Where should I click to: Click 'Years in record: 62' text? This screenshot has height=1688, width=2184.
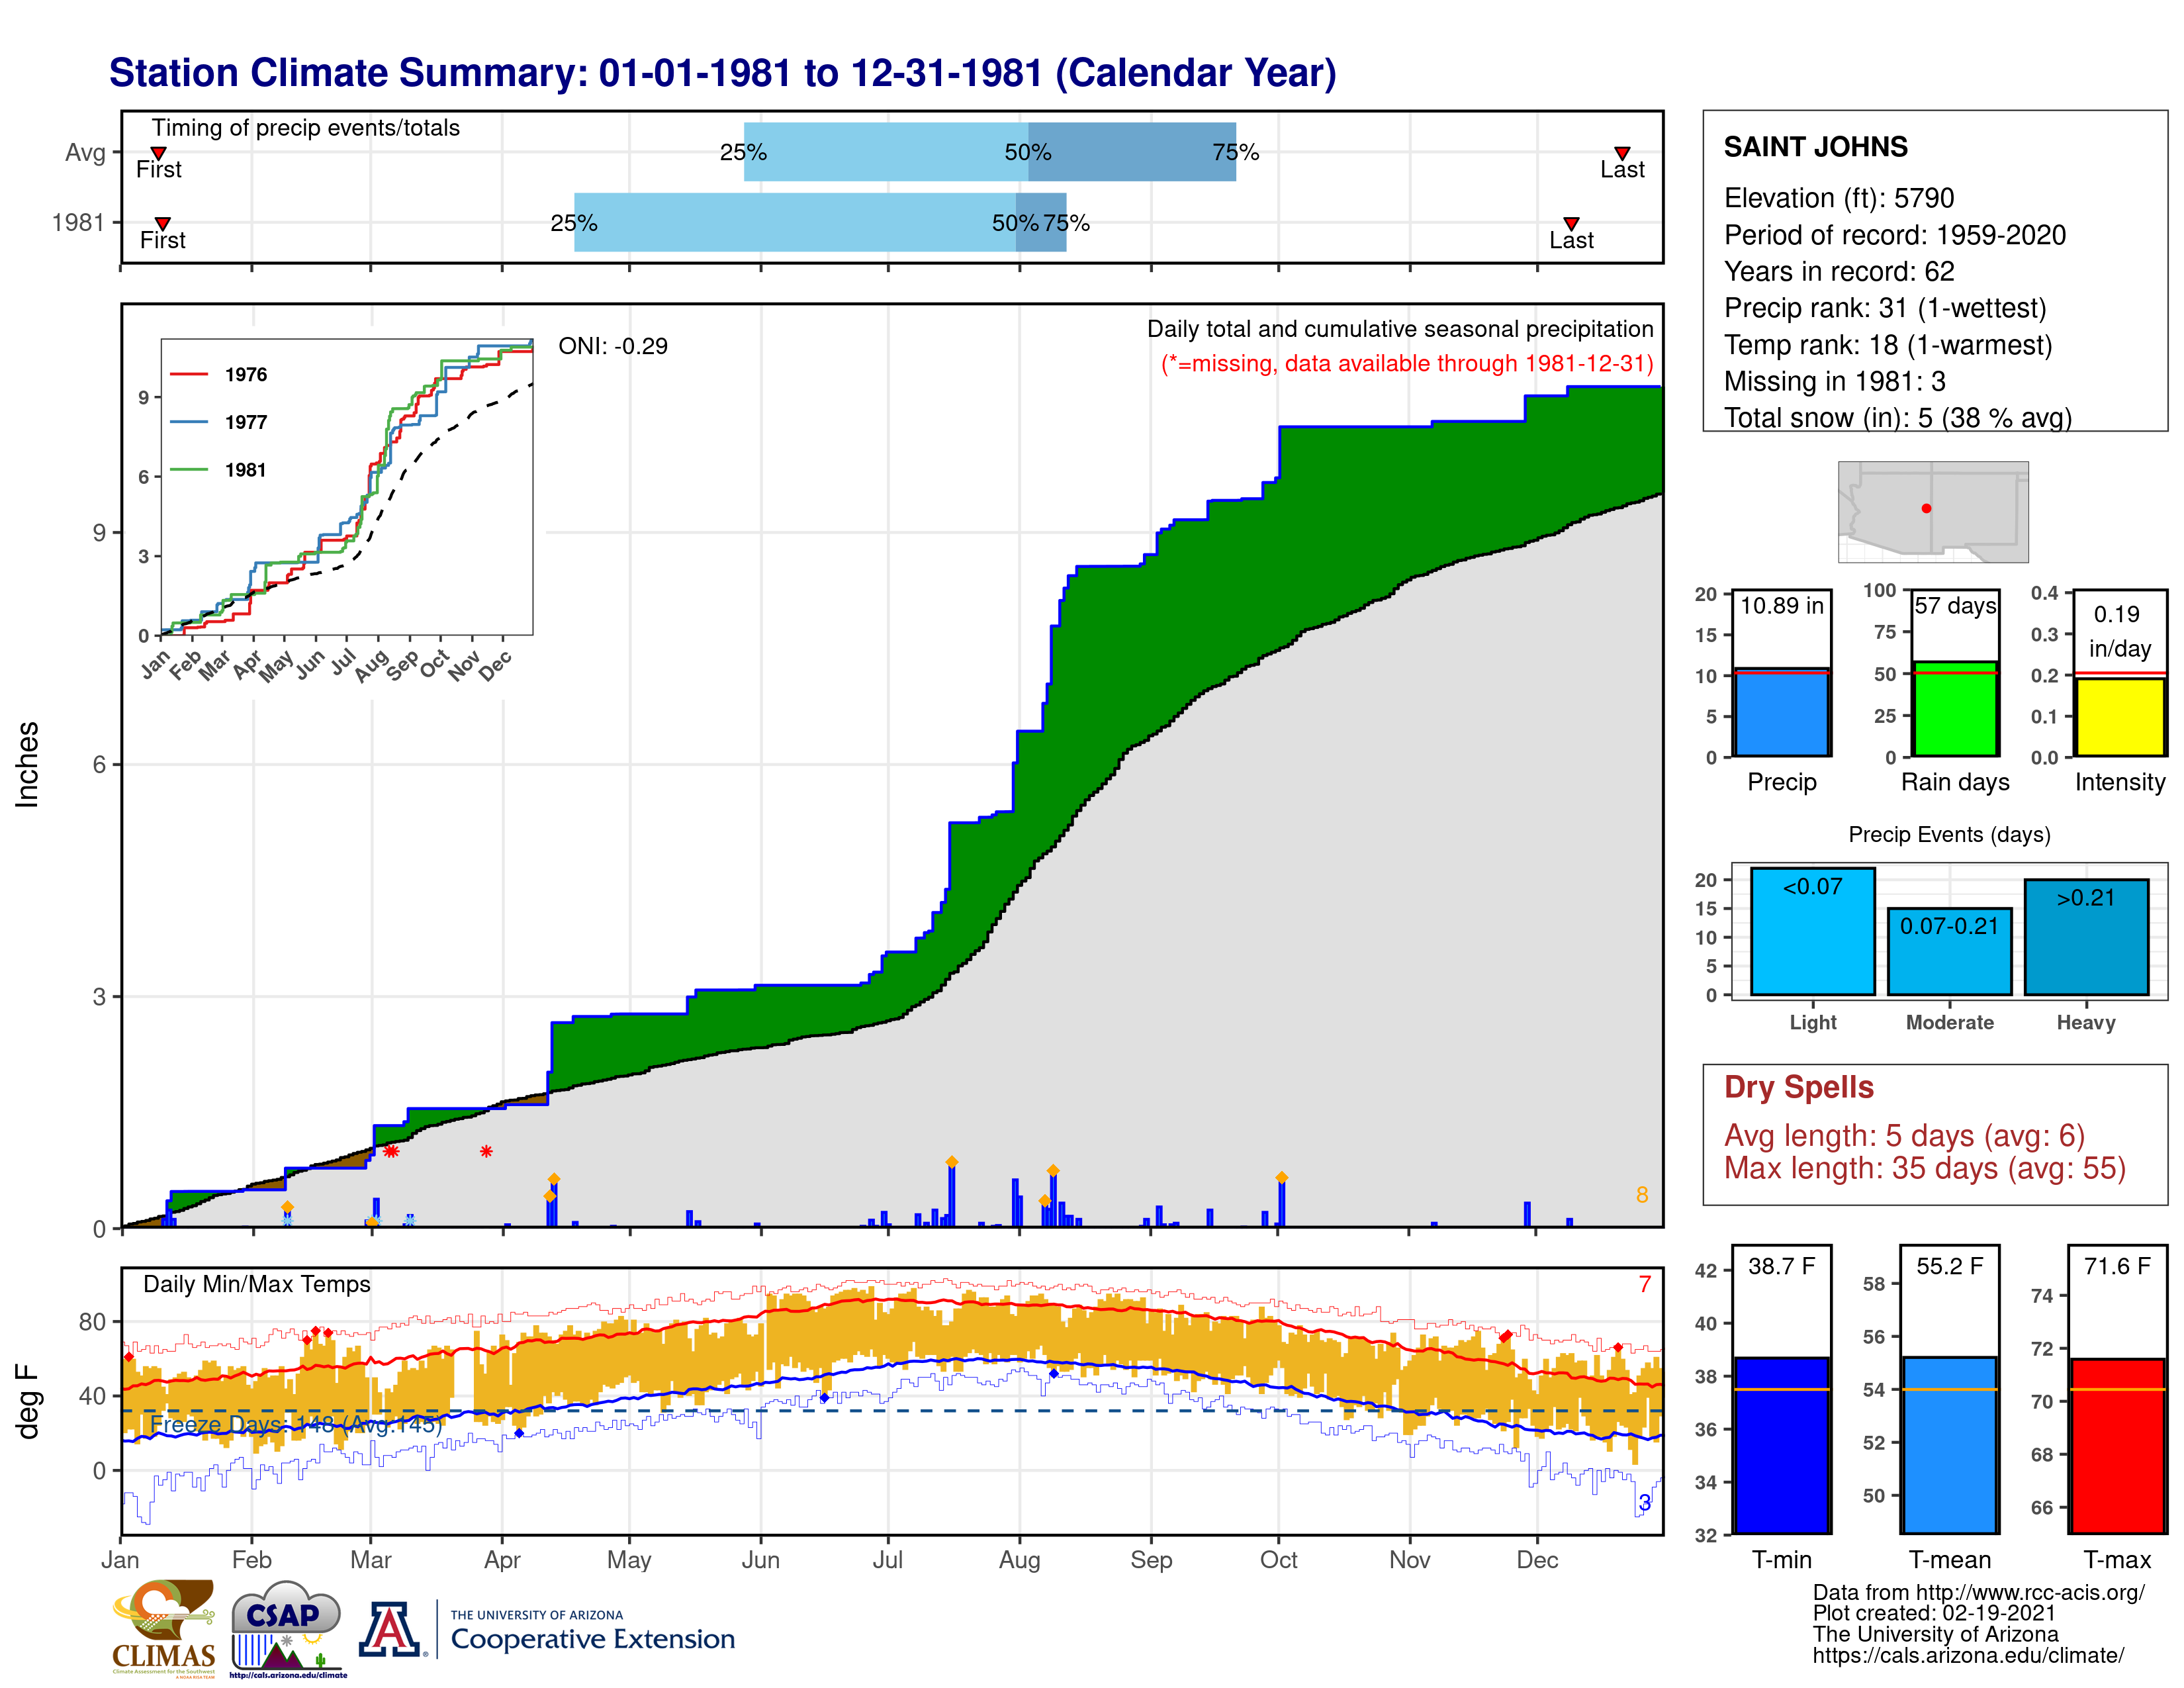click(1838, 272)
